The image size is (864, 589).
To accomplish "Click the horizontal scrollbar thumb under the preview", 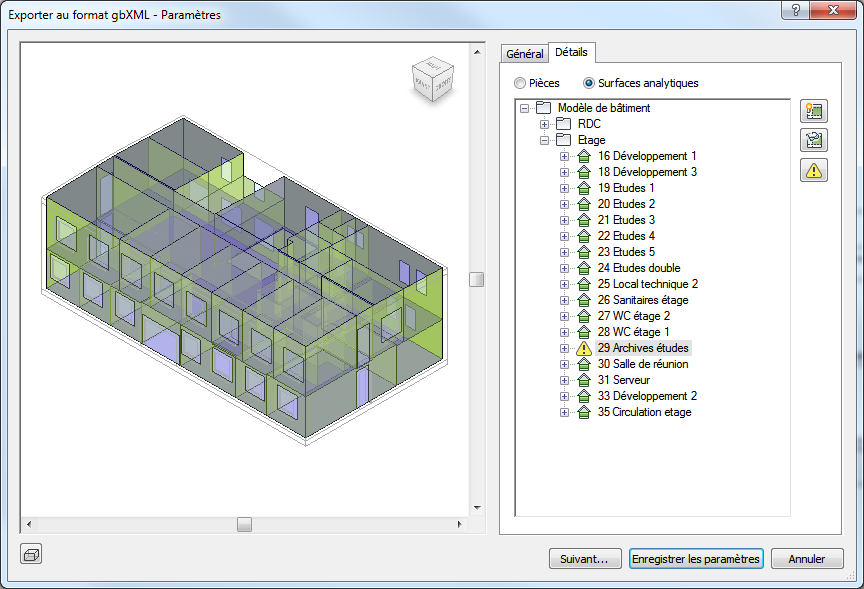I will (244, 524).
